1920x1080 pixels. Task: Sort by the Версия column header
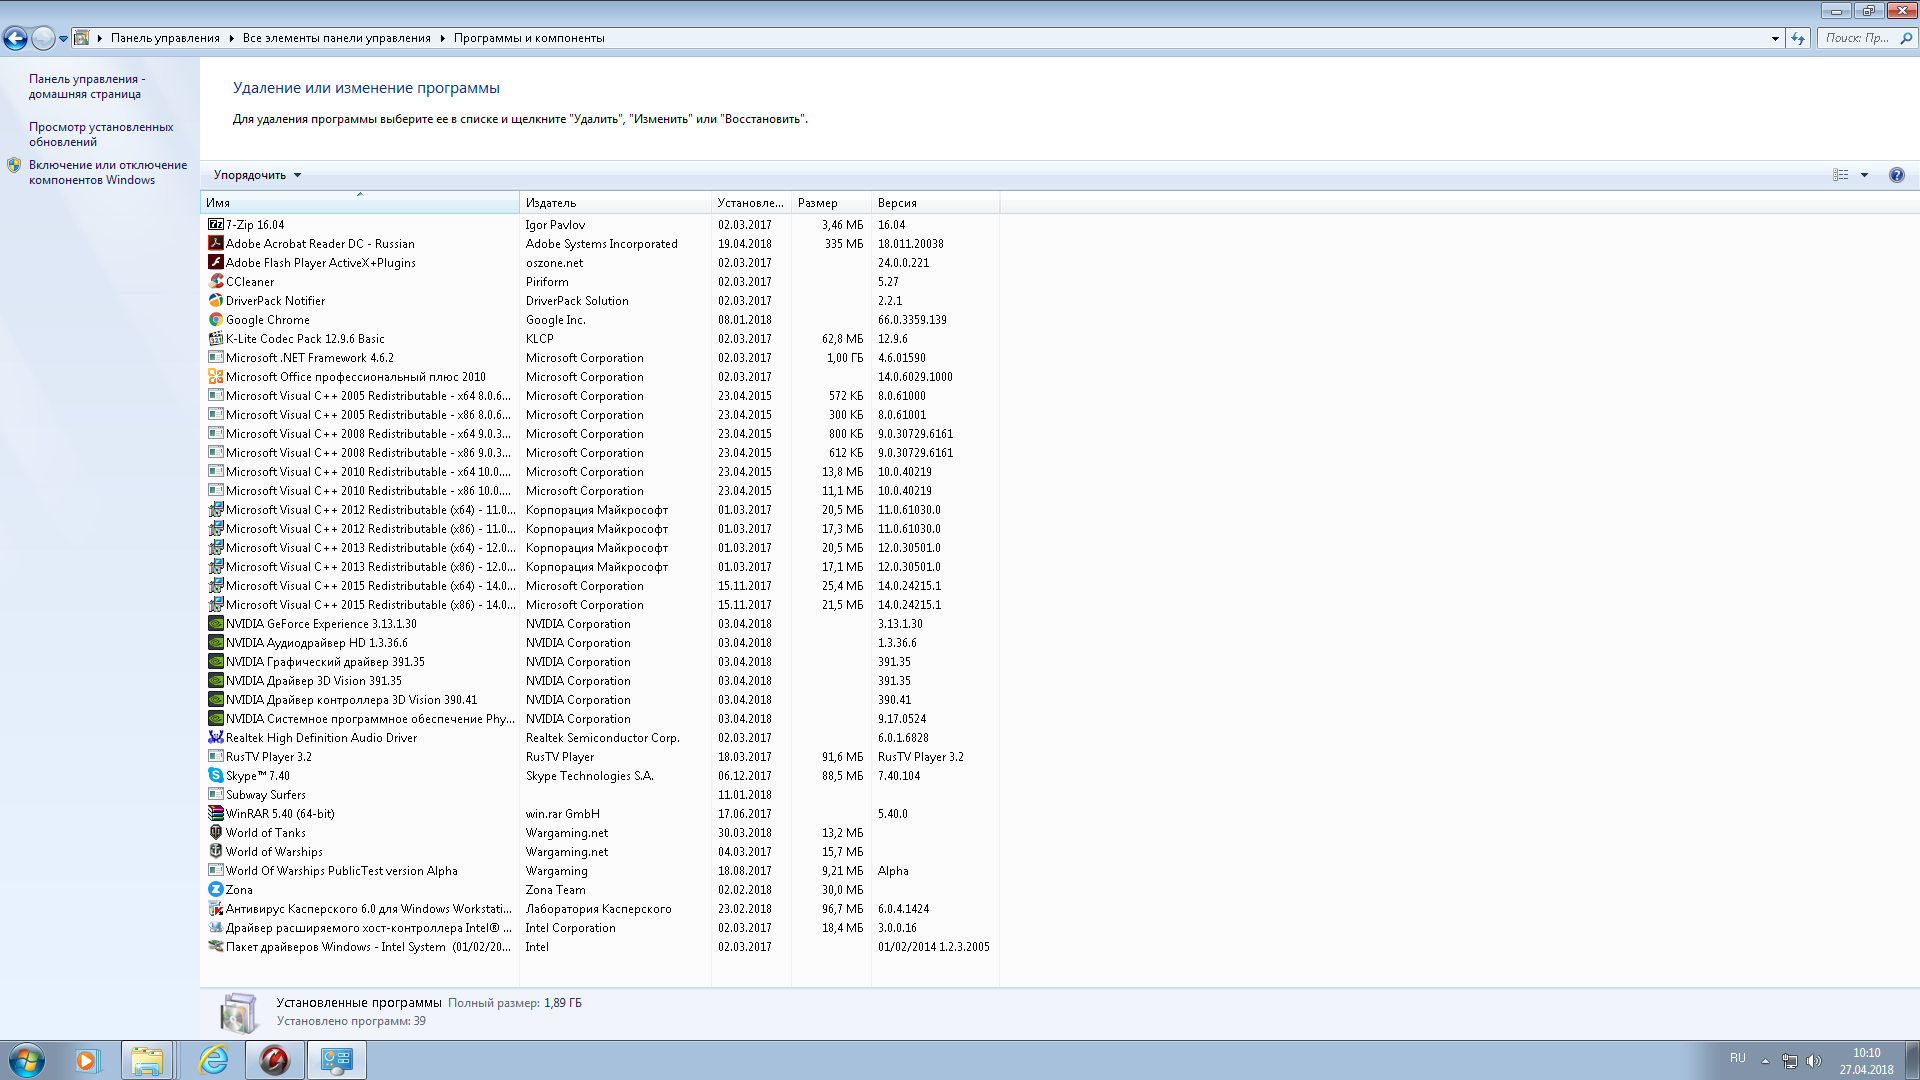935,203
